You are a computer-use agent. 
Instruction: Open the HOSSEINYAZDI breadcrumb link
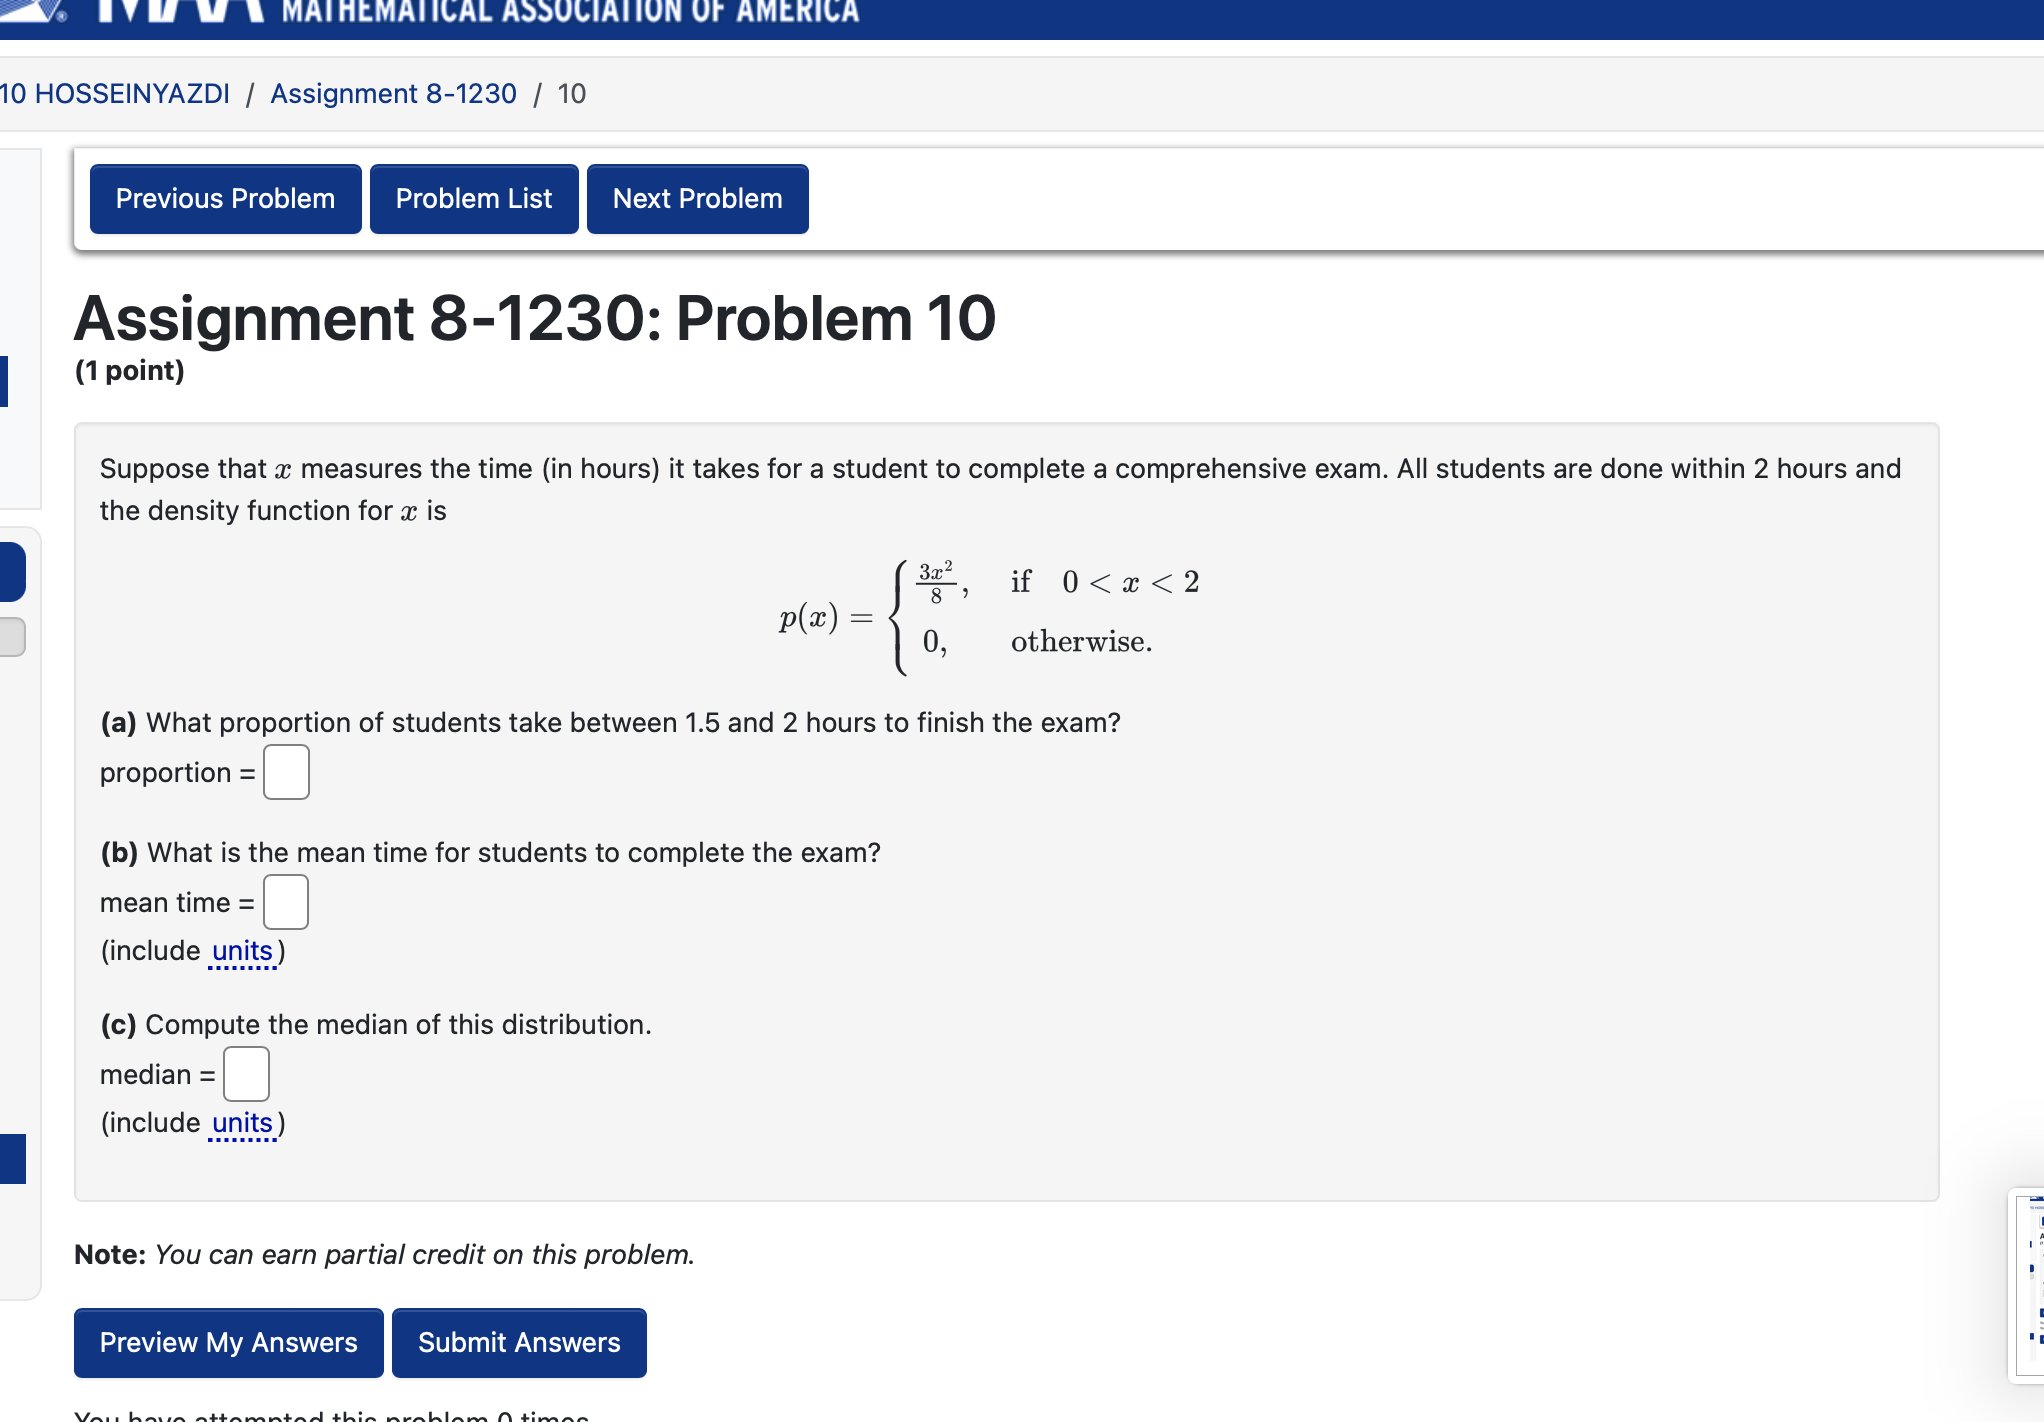pos(116,93)
